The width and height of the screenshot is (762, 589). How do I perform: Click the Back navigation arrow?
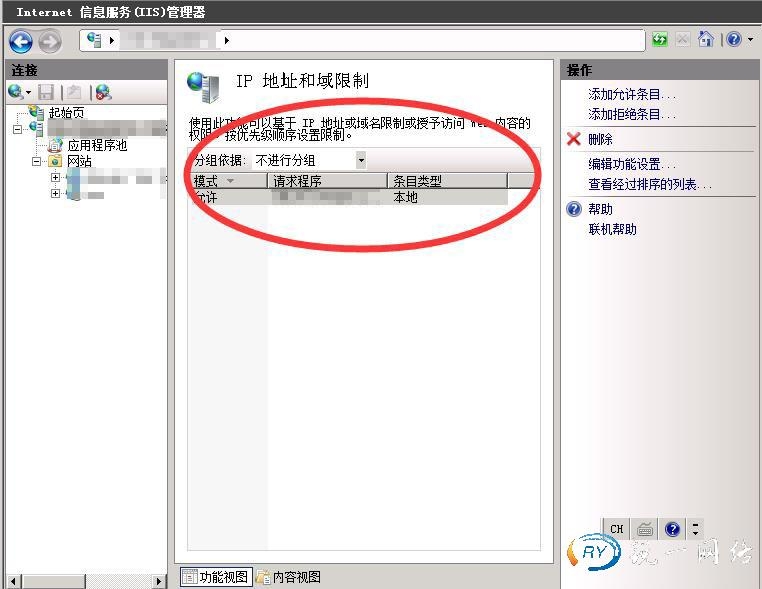[x=21, y=41]
